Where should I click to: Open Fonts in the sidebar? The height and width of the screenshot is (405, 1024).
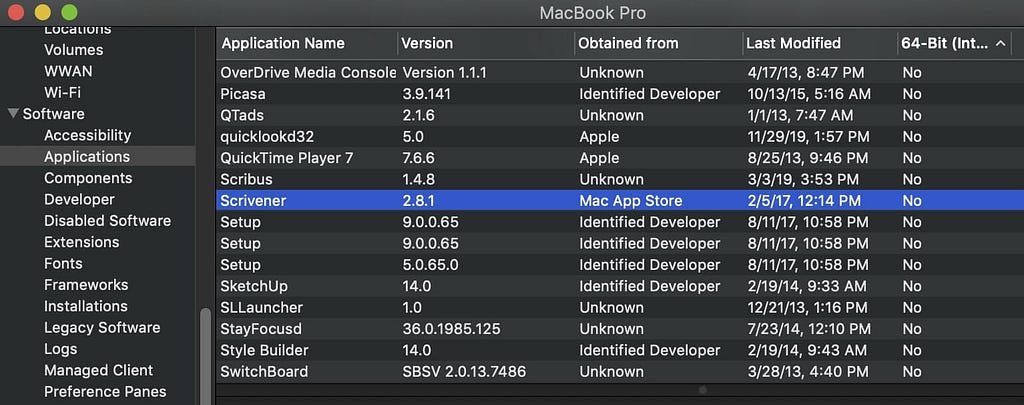tap(63, 264)
